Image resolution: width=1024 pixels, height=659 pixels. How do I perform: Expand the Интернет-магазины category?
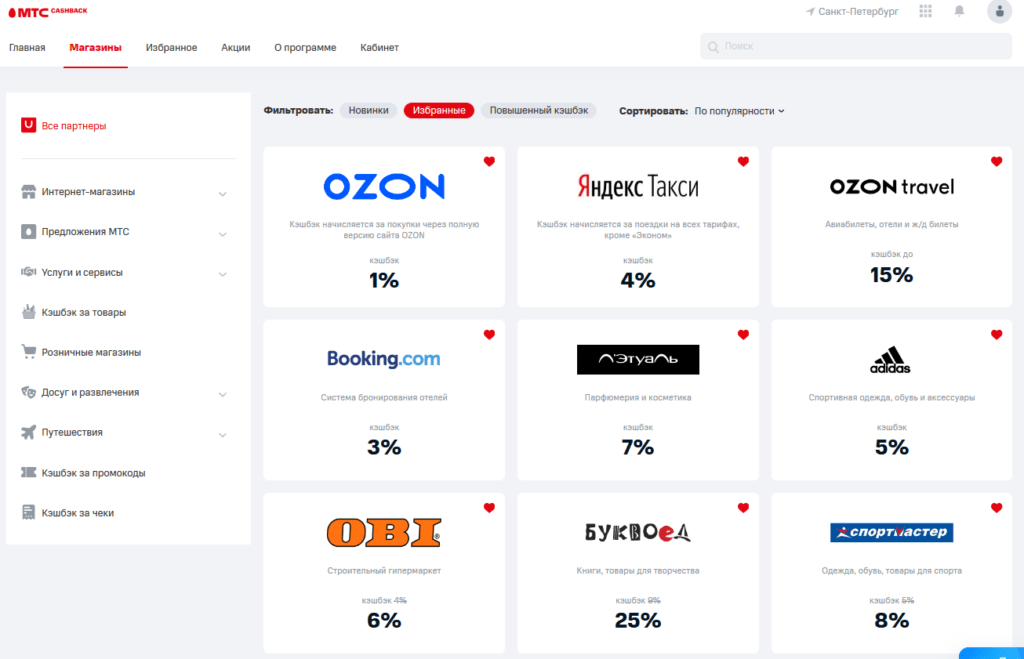[x=222, y=193]
